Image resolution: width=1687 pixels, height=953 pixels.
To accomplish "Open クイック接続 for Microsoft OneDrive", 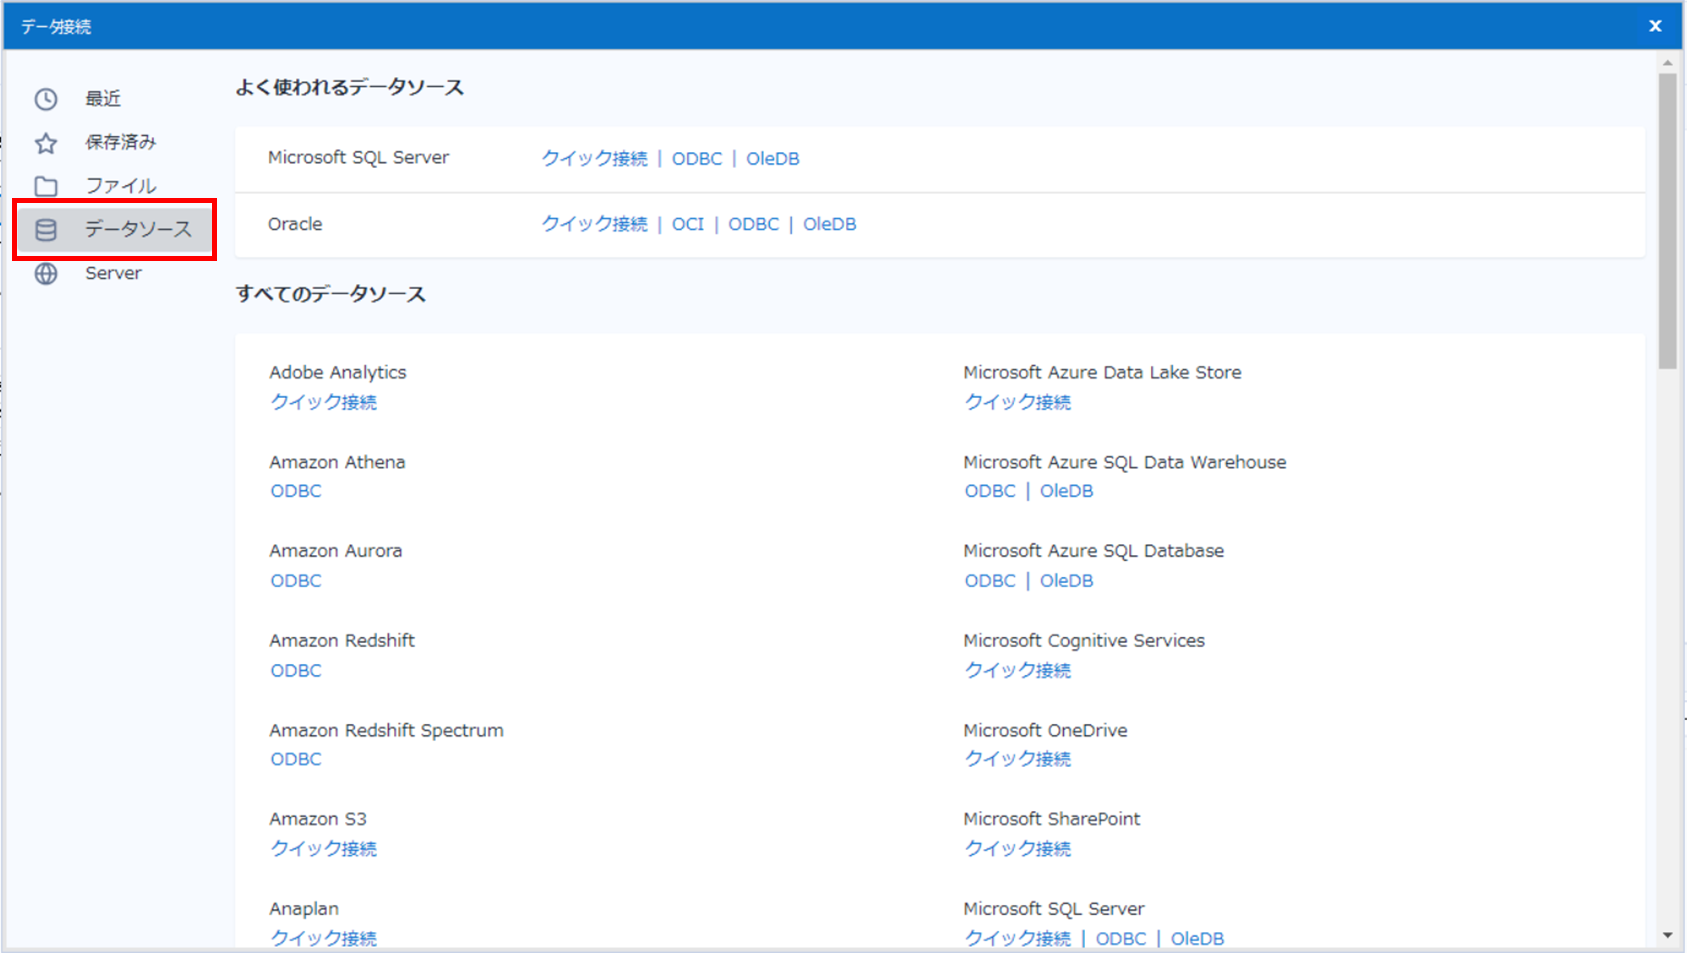I will (x=1017, y=759).
